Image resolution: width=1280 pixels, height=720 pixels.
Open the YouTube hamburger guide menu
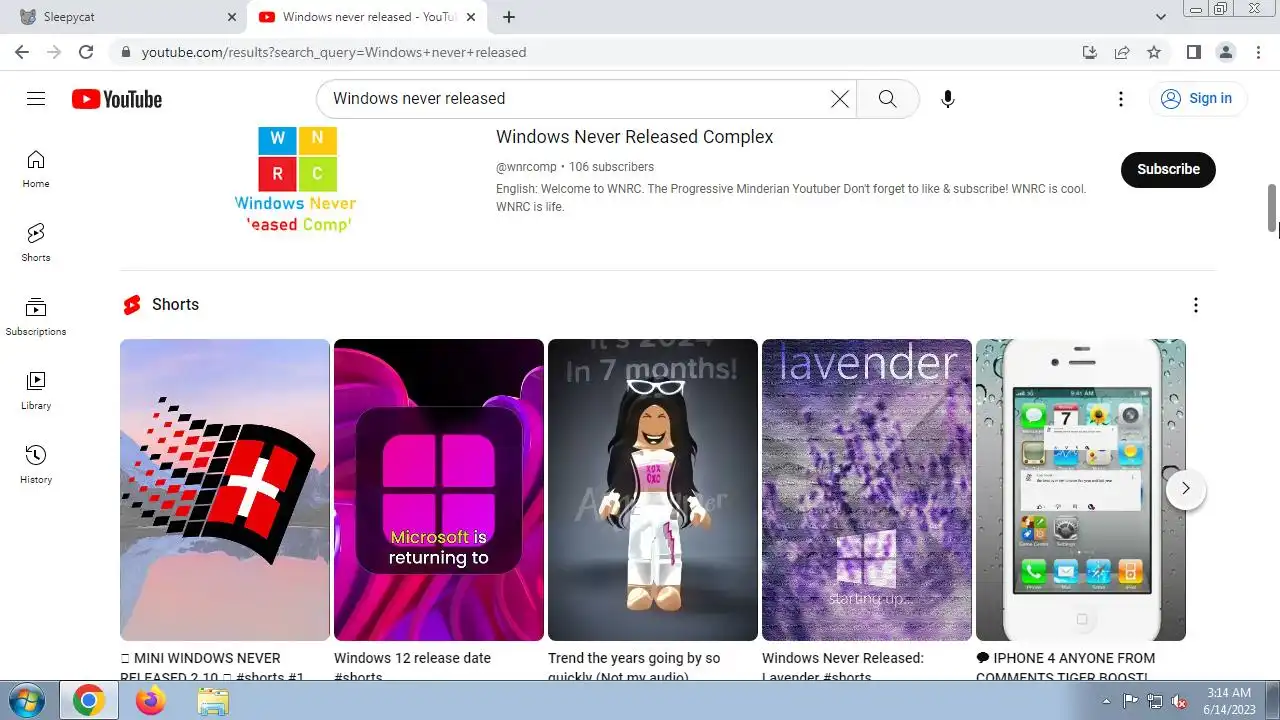[36, 98]
